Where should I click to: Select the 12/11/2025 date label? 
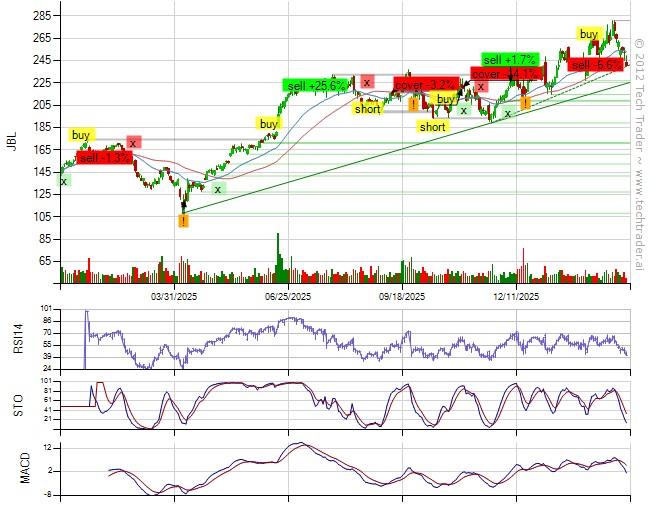click(516, 297)
